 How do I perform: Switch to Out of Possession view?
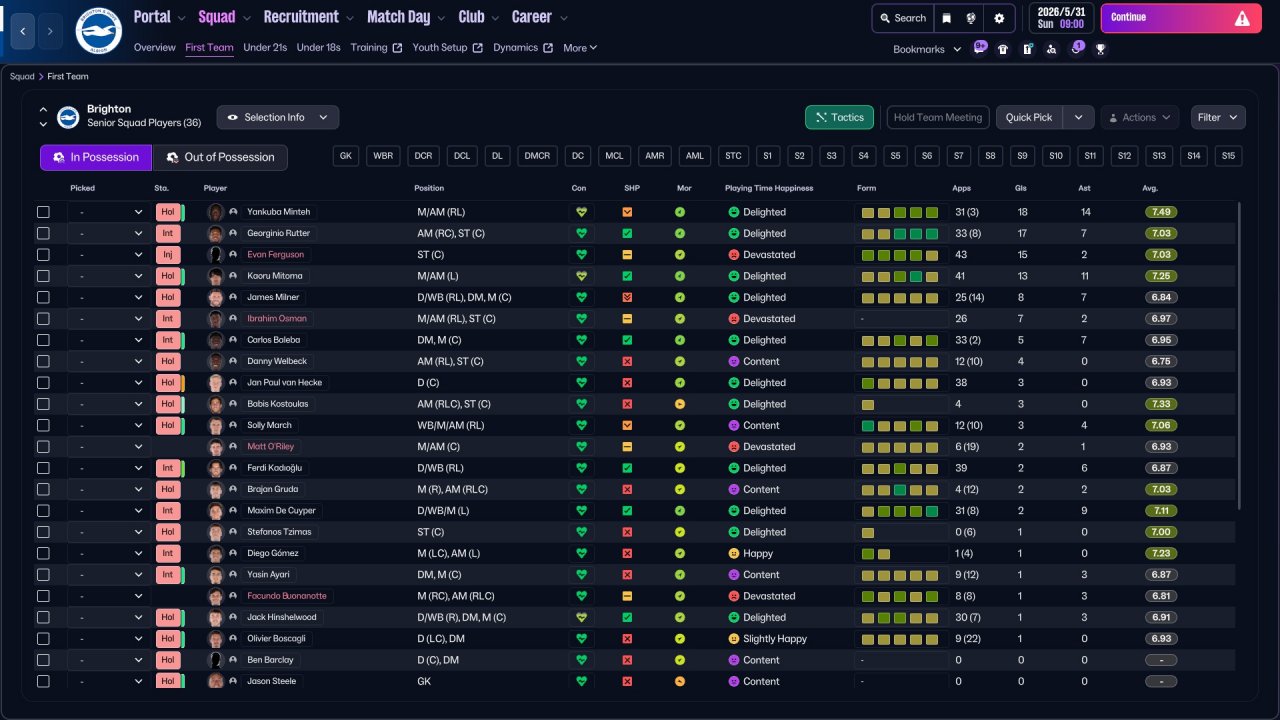pyautogui.click(x=219, y=158)
